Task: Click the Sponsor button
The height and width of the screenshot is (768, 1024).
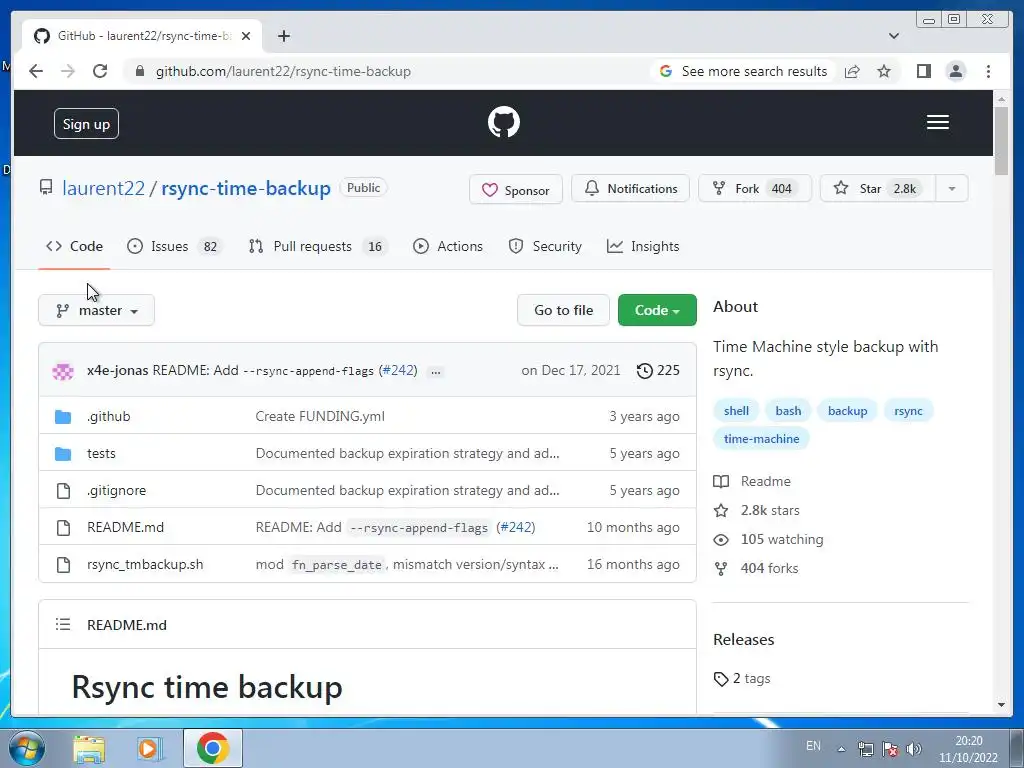Action: (x=516, y=189)
